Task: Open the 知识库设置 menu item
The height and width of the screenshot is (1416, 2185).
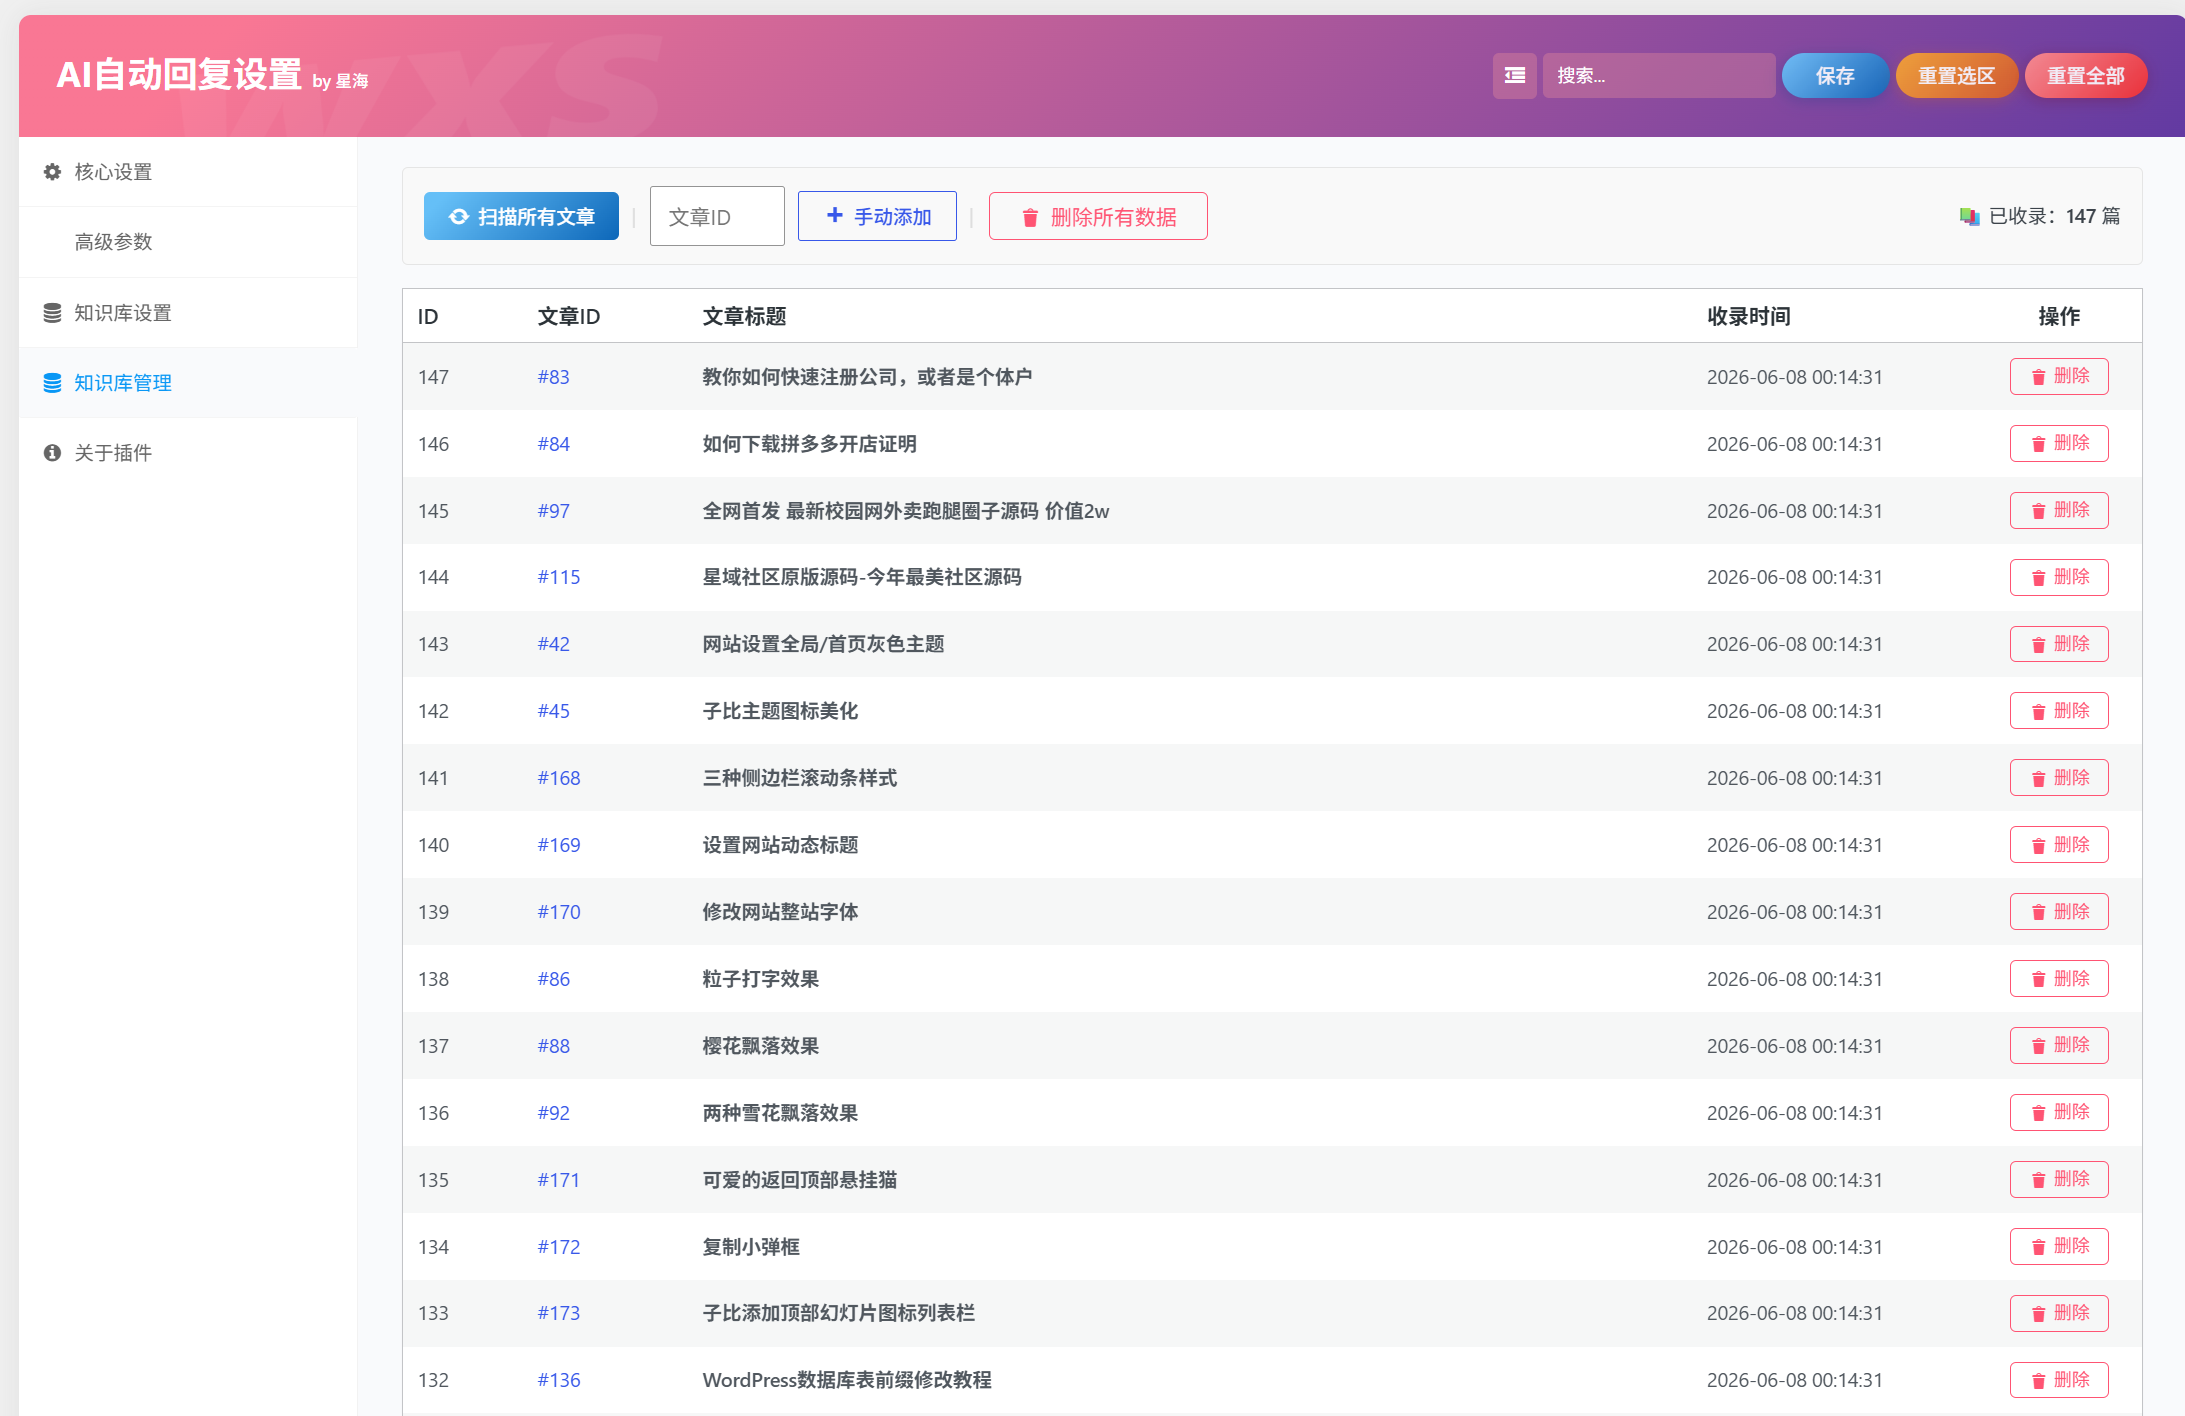Action: 188,313
